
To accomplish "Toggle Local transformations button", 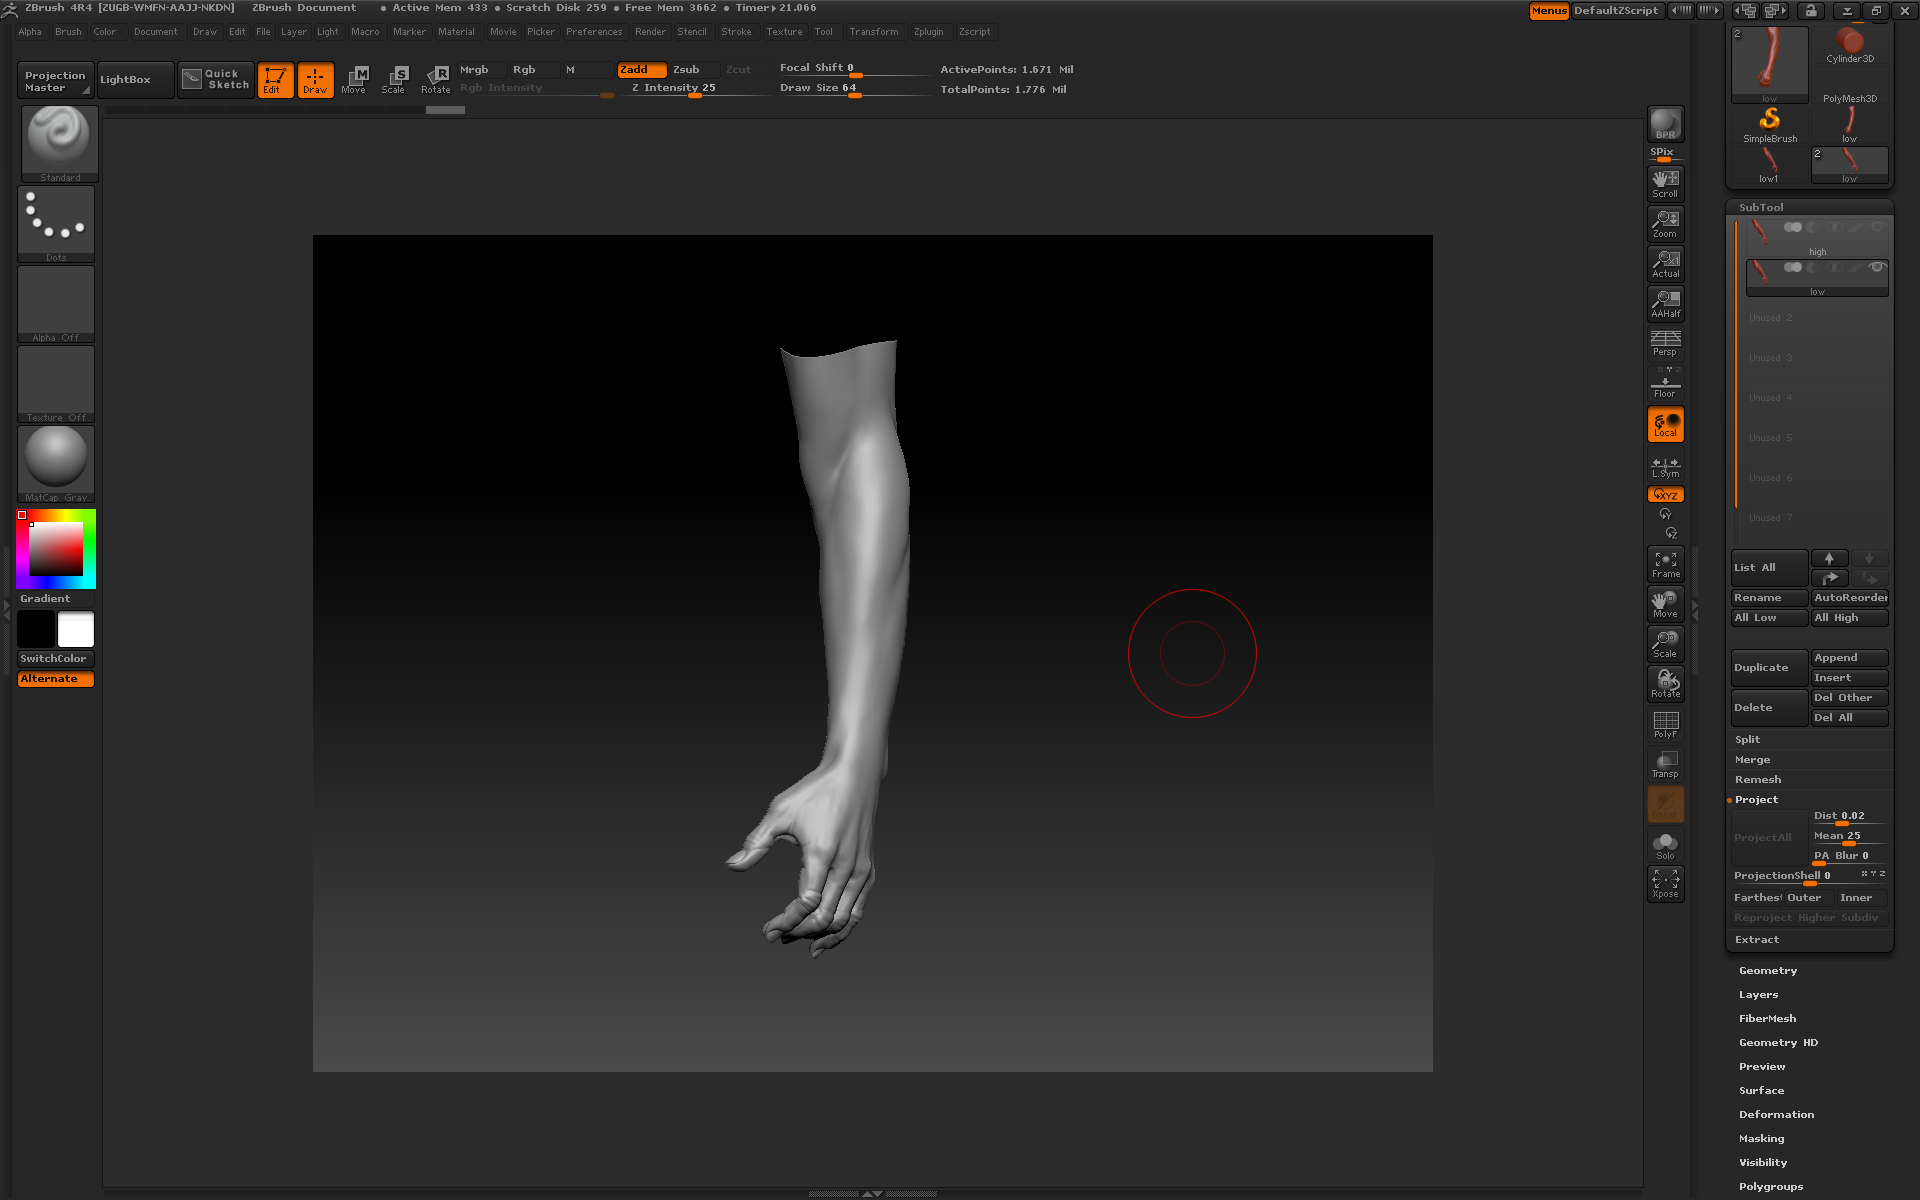I will pos(1665,424).
